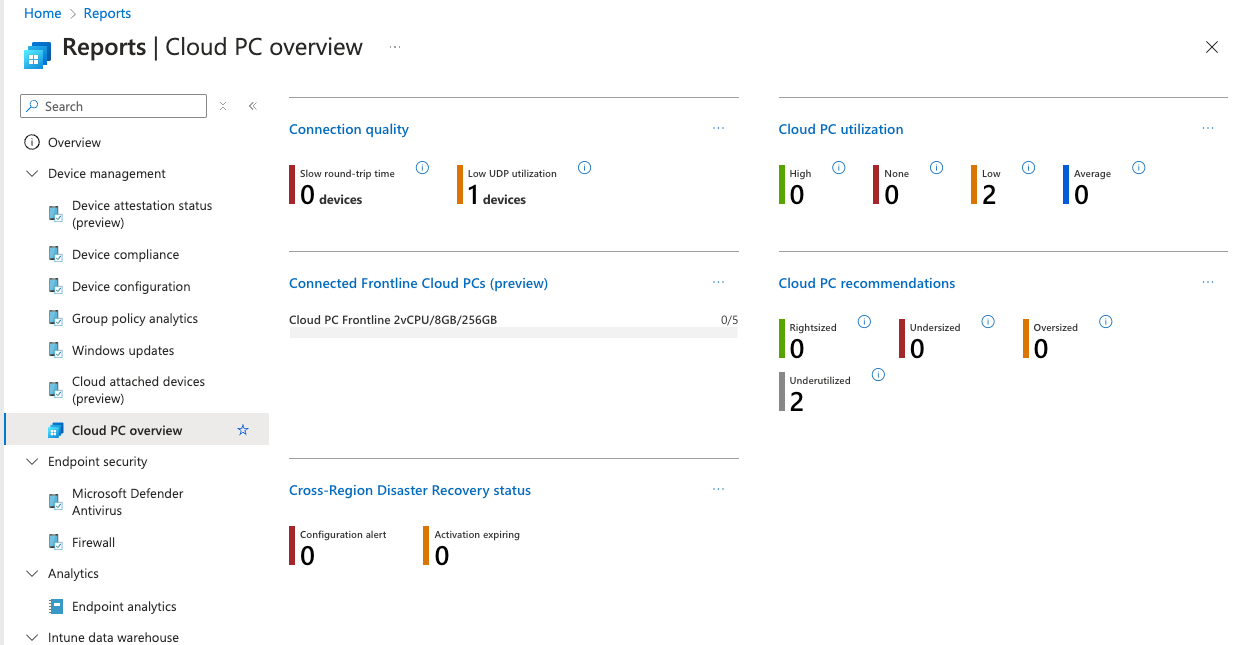
Task: Open Connected Frontline Cloud PCs more options
Action: pyautogui.click(x=718, y=282)
